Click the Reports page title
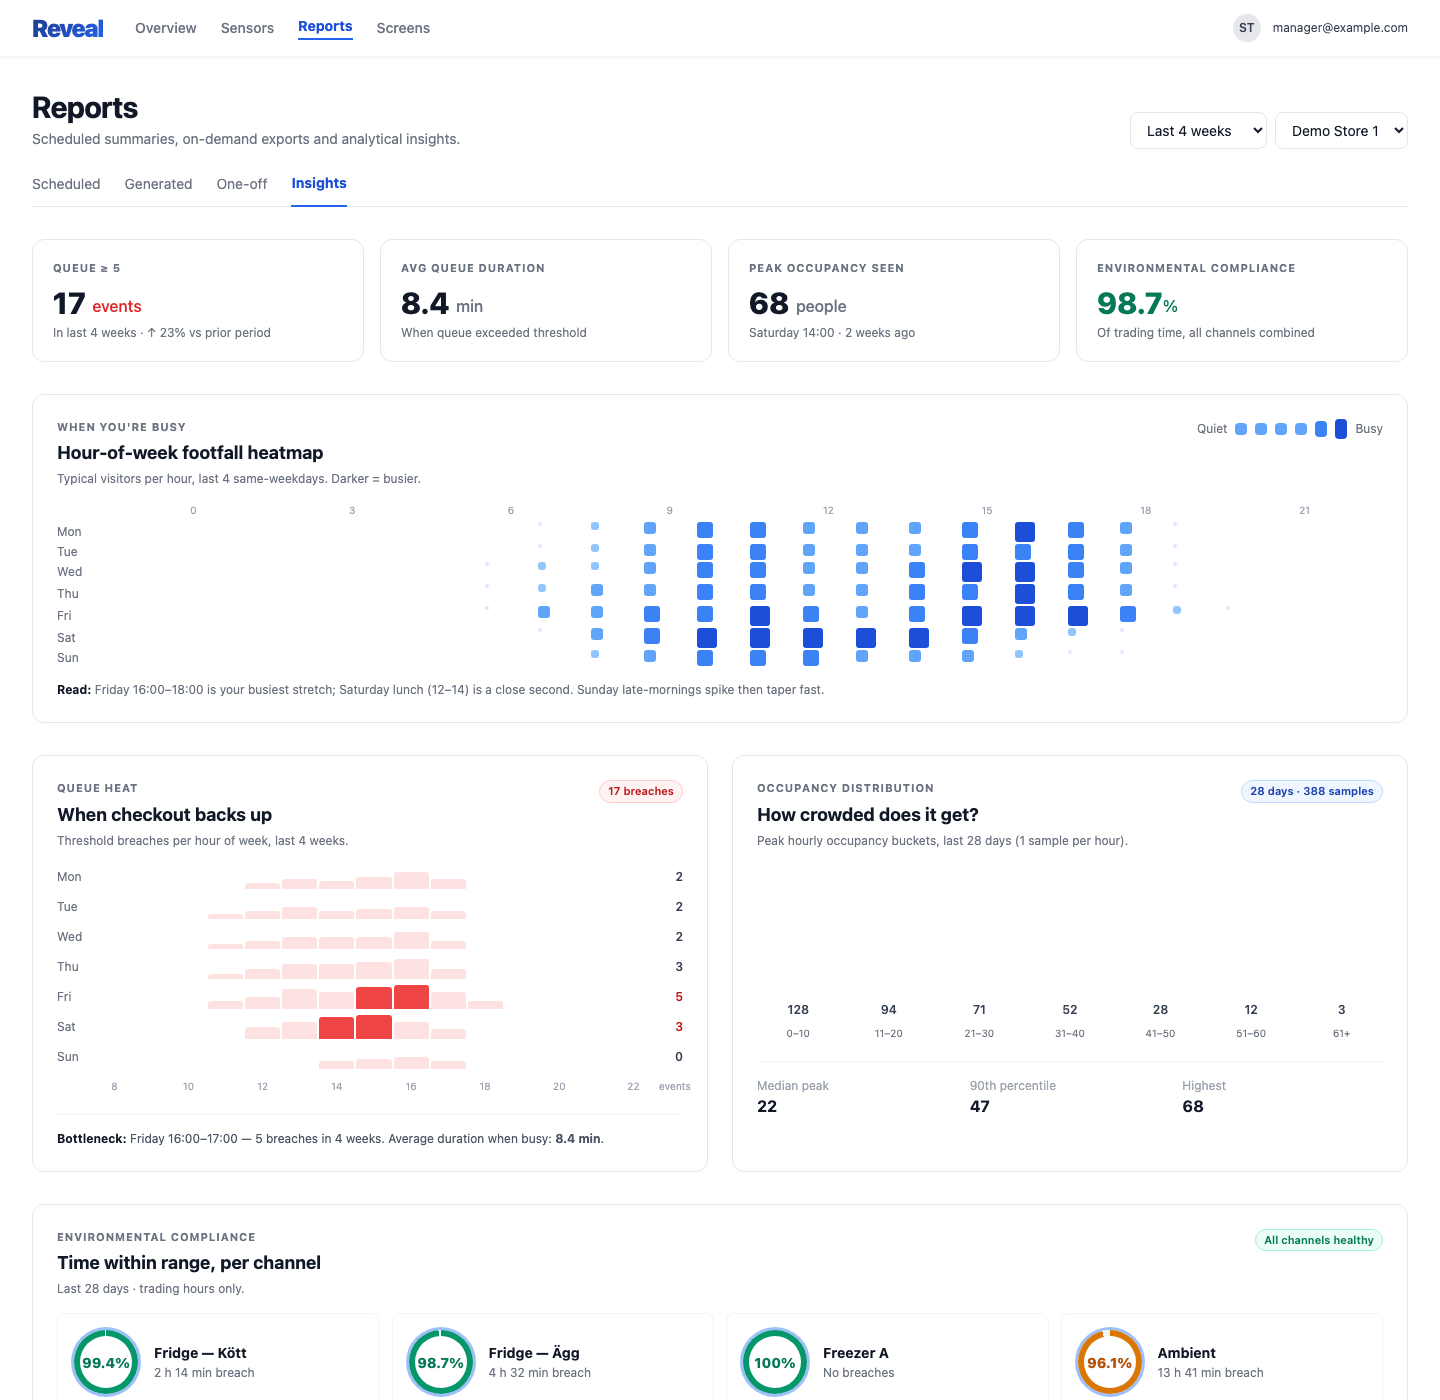 coord(85,108)
